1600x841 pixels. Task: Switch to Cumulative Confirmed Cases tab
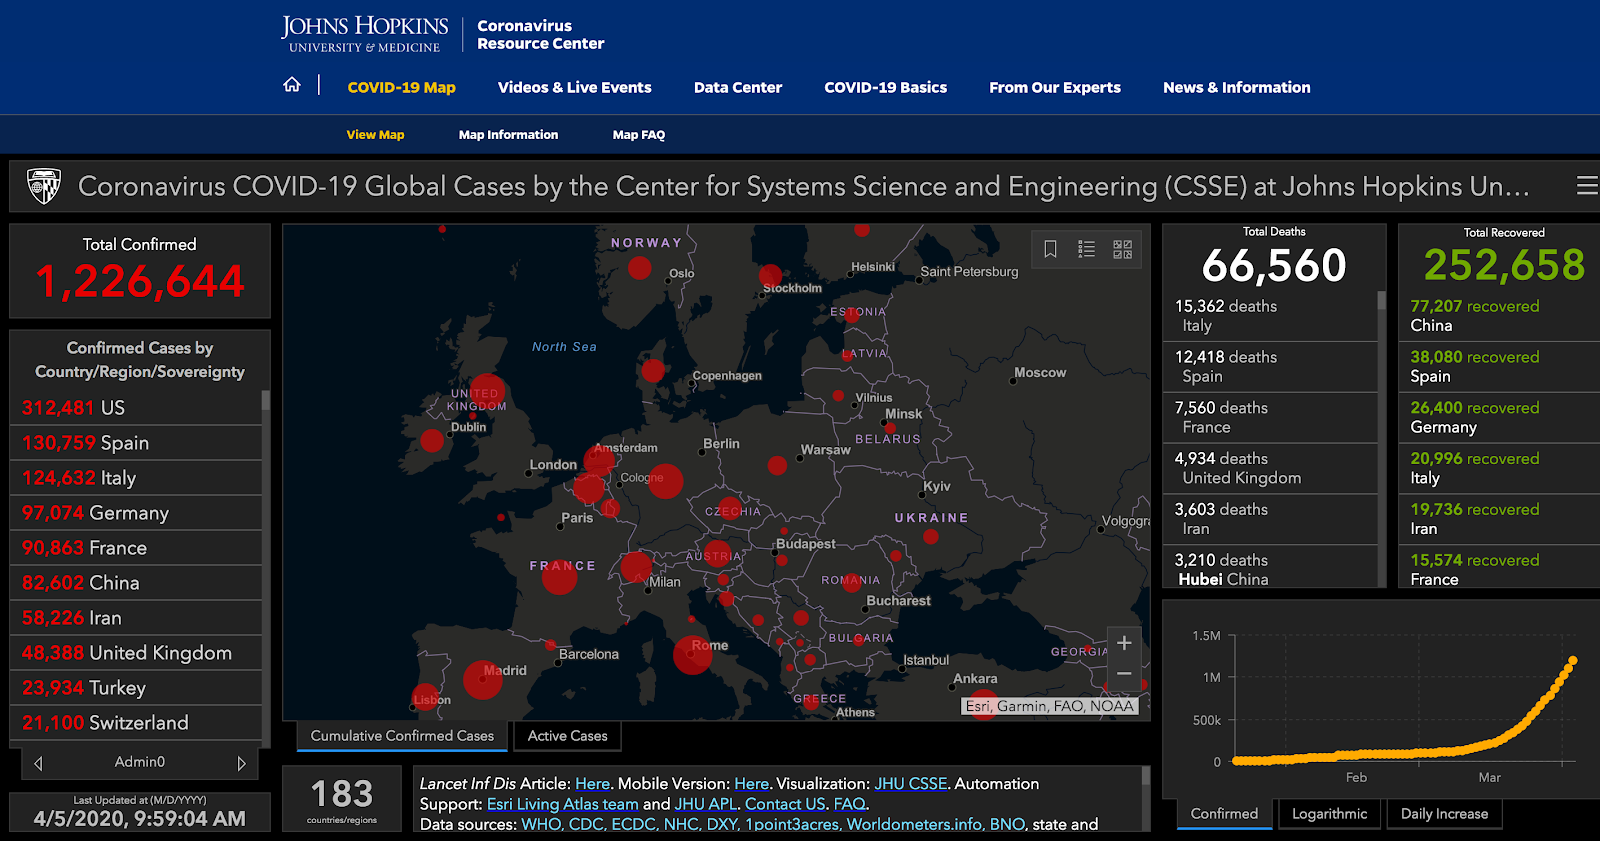tap(402, 736)
